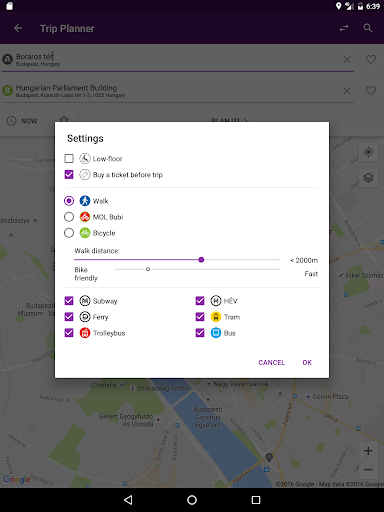Cancel the Settings dialog
The image size is (384, 512).
(x=272, y=362)
